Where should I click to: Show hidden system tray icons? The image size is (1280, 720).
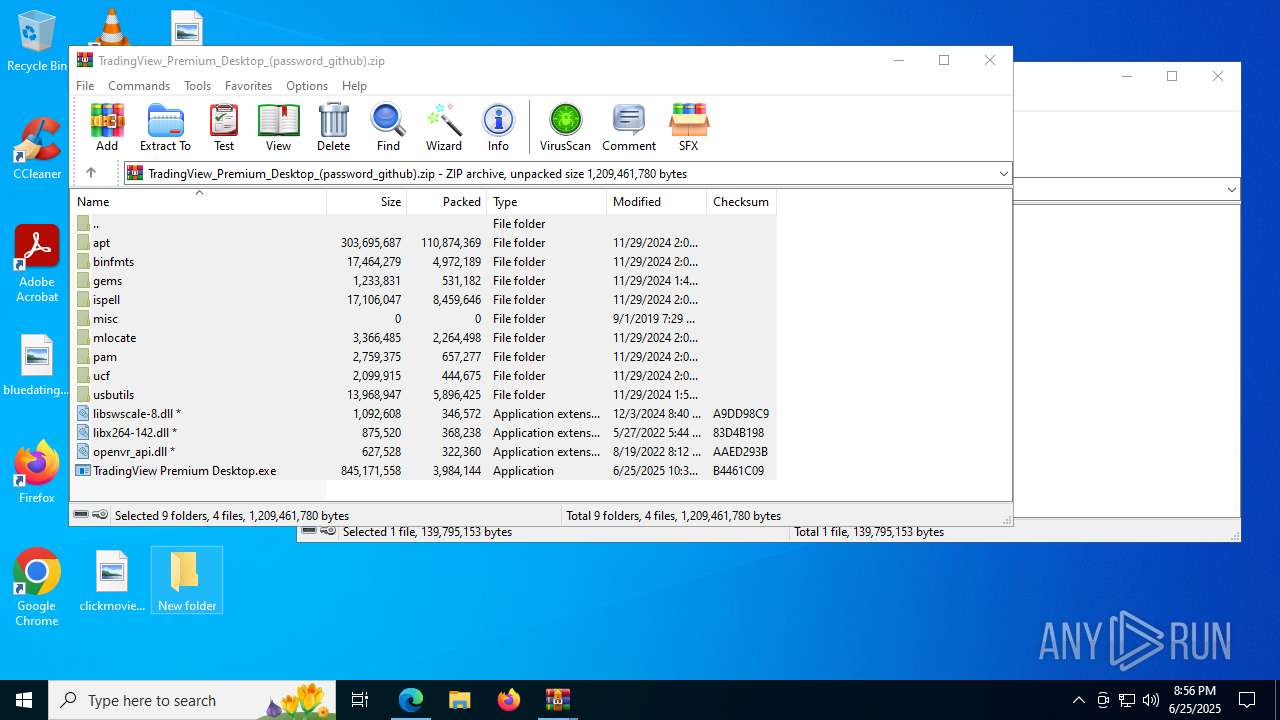tap(1078, 700)
